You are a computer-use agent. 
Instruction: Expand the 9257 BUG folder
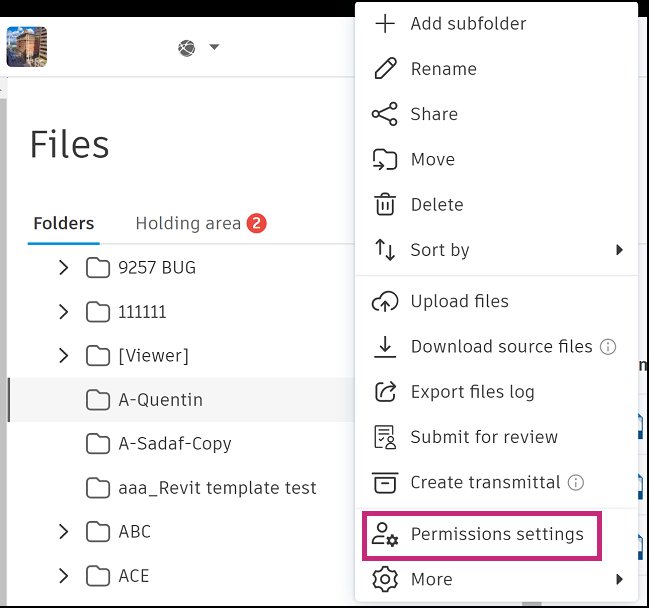tap(64, 268)
